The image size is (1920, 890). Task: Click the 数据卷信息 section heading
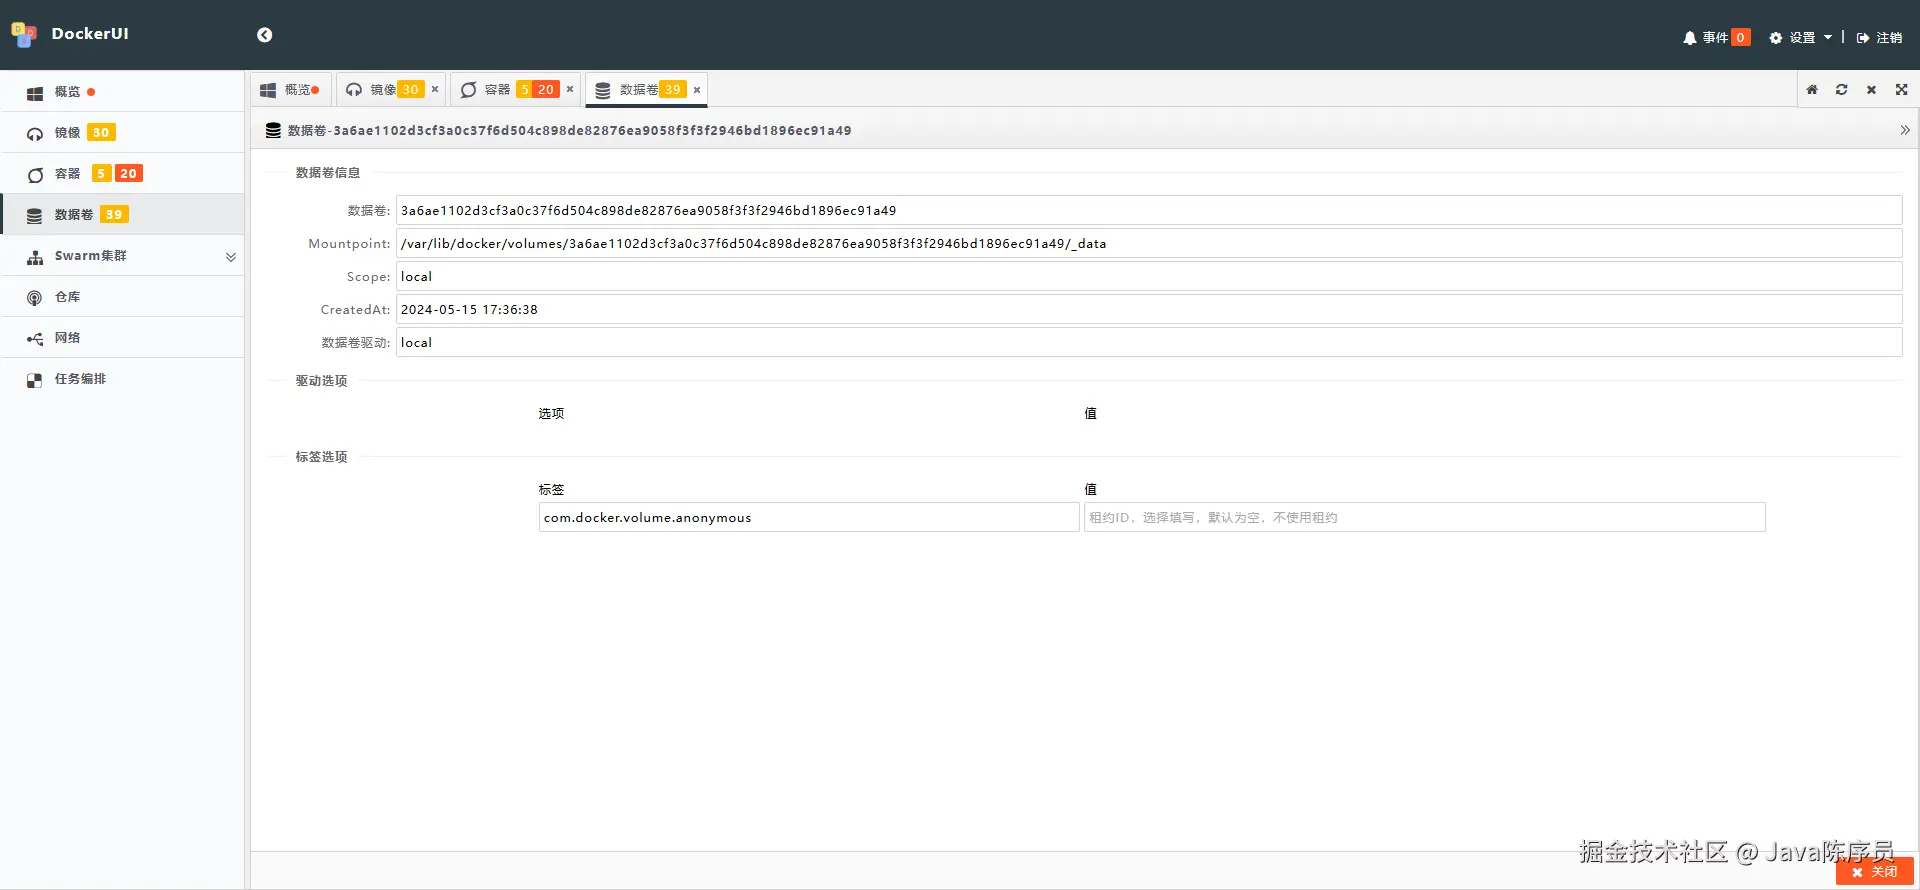tap(328, 173)
